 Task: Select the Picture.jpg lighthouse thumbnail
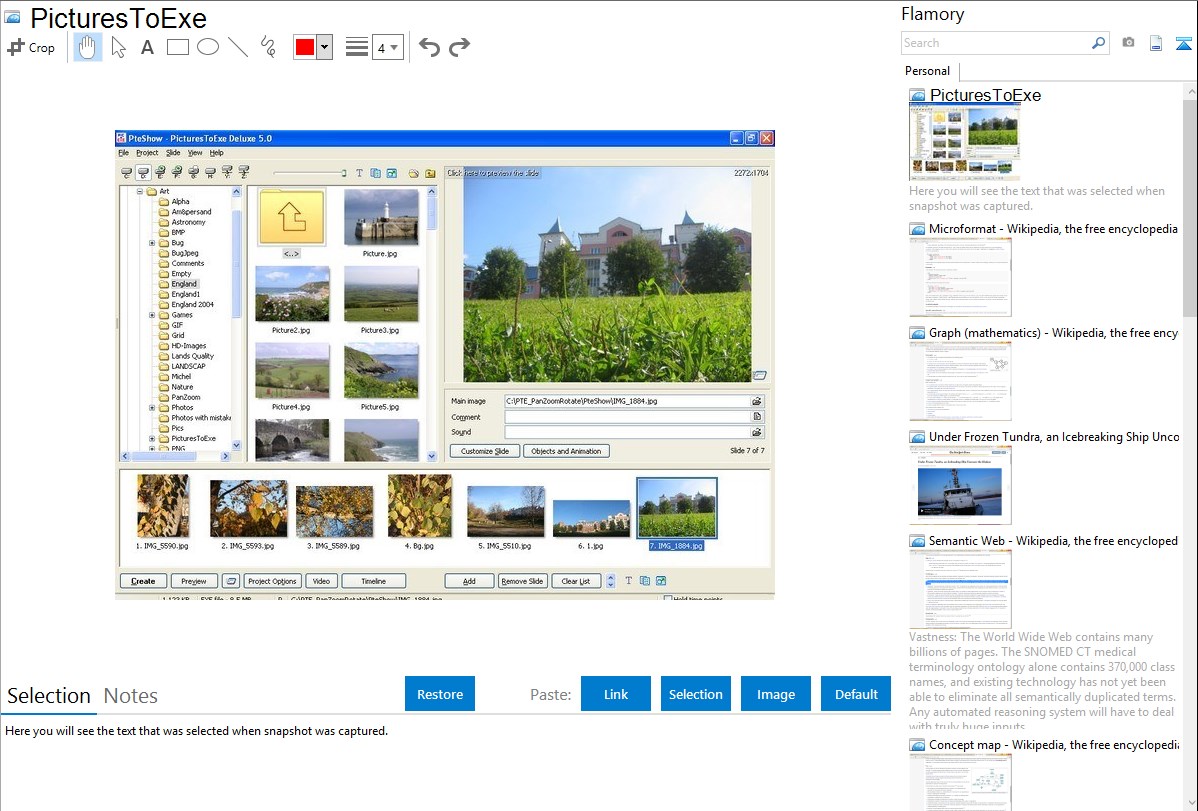[x=380, y=217]
